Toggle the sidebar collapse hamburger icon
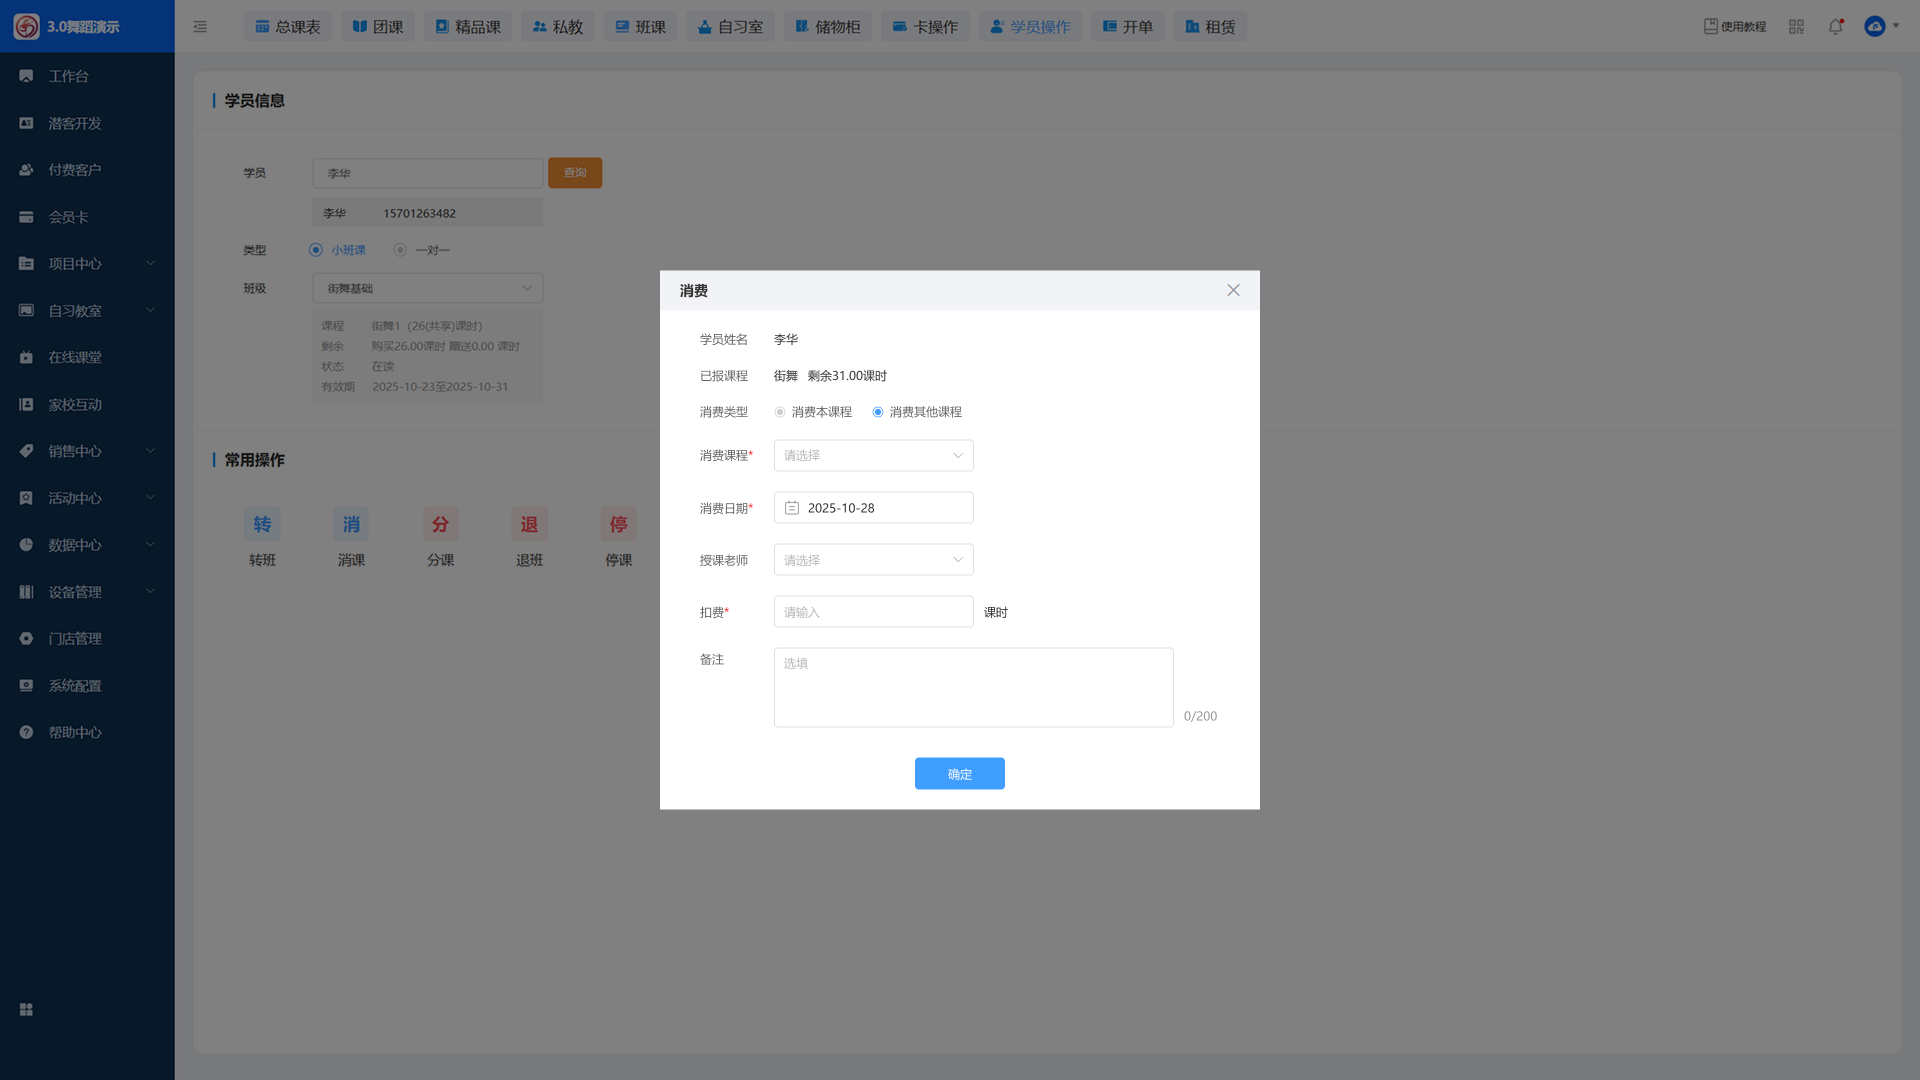 tap(200, 27)
